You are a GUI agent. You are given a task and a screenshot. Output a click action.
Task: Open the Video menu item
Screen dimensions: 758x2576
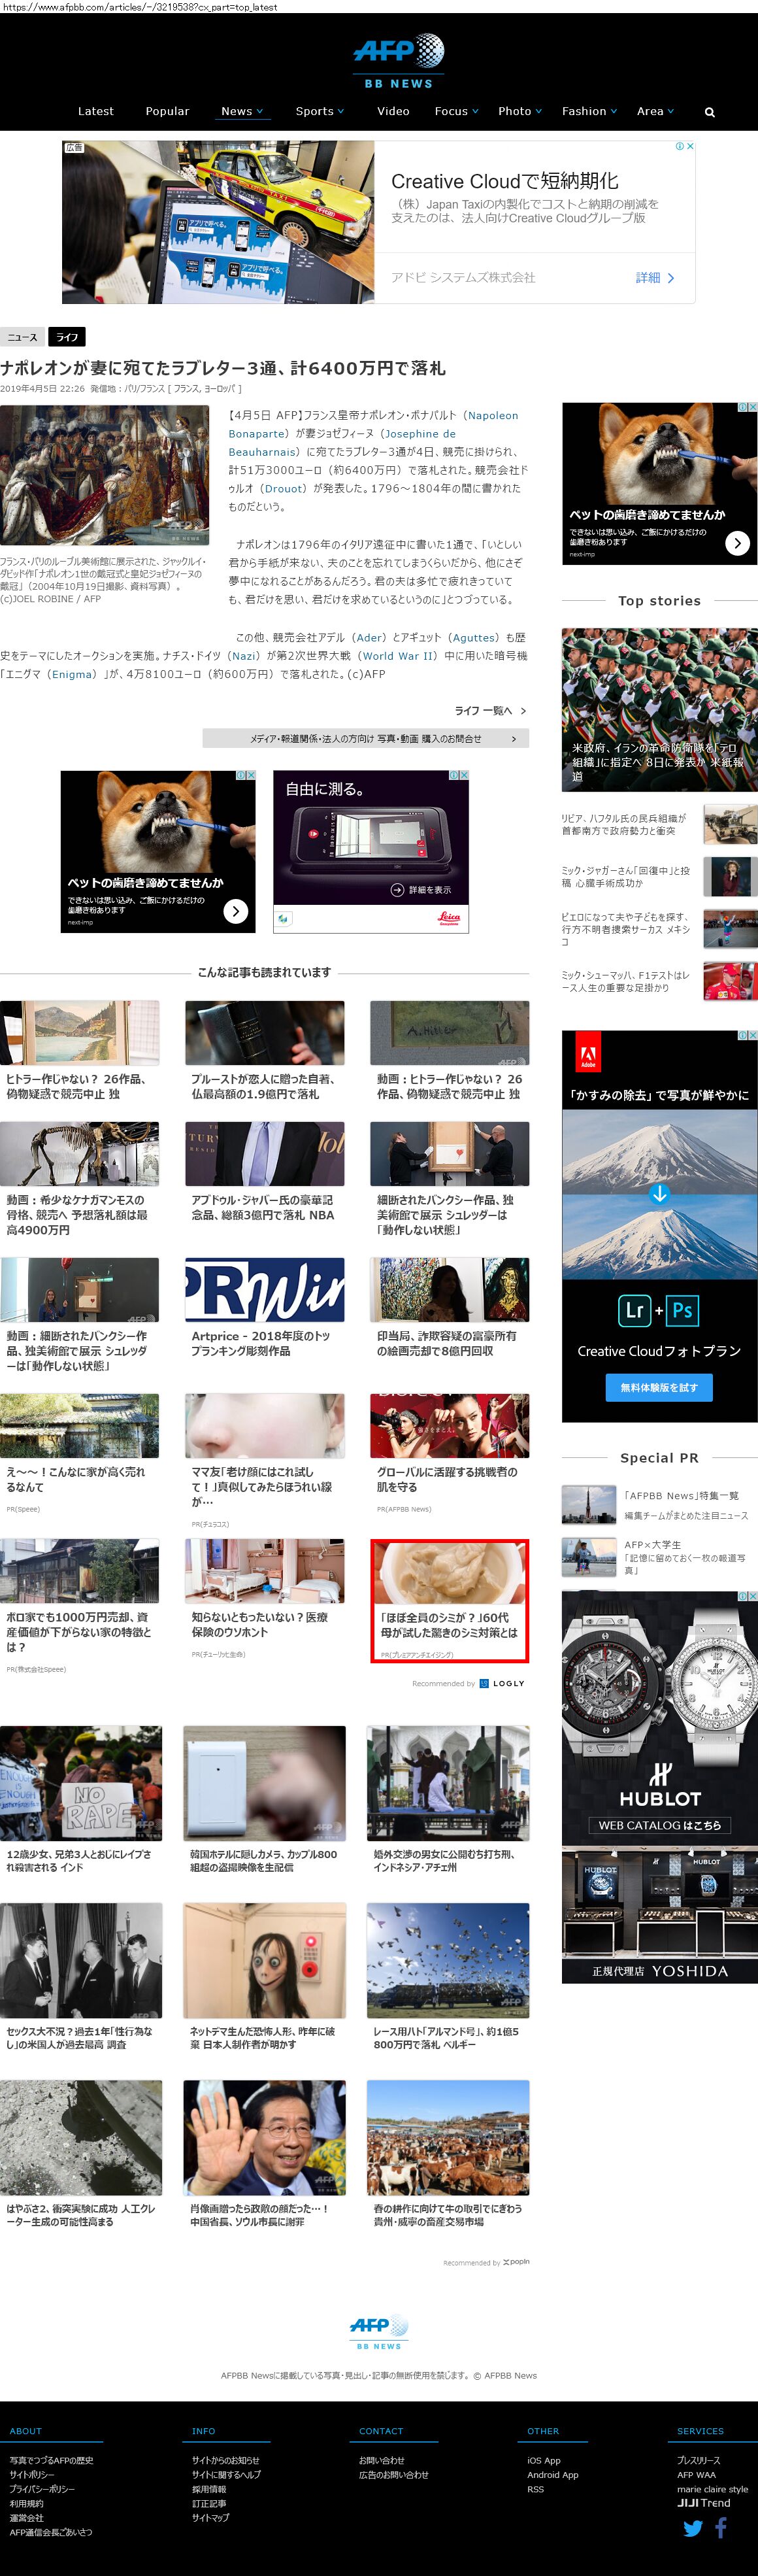[393, 111]
